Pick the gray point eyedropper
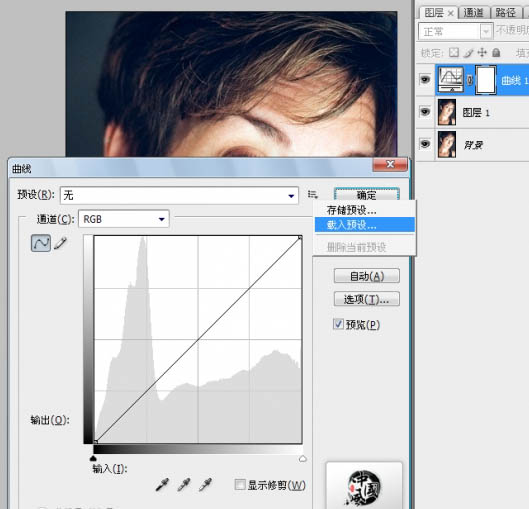 (x=184, y=484)
